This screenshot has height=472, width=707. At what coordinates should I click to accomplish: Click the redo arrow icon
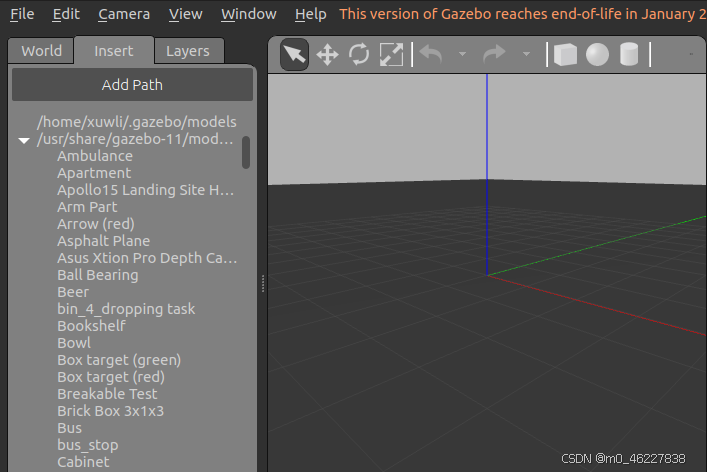point(495,55)
